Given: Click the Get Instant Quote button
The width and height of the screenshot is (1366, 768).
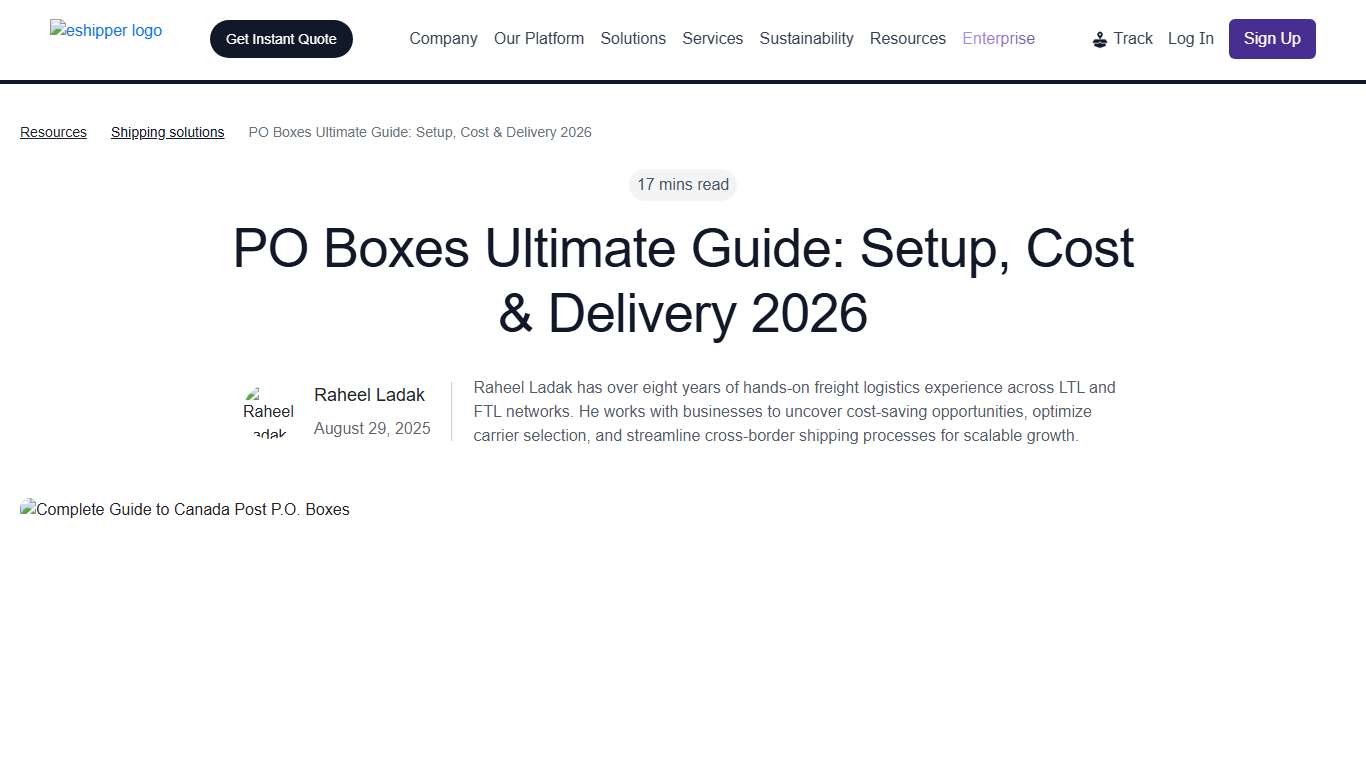Looking at the screenshot, I should pyautogui.click(x=281, y=39).
